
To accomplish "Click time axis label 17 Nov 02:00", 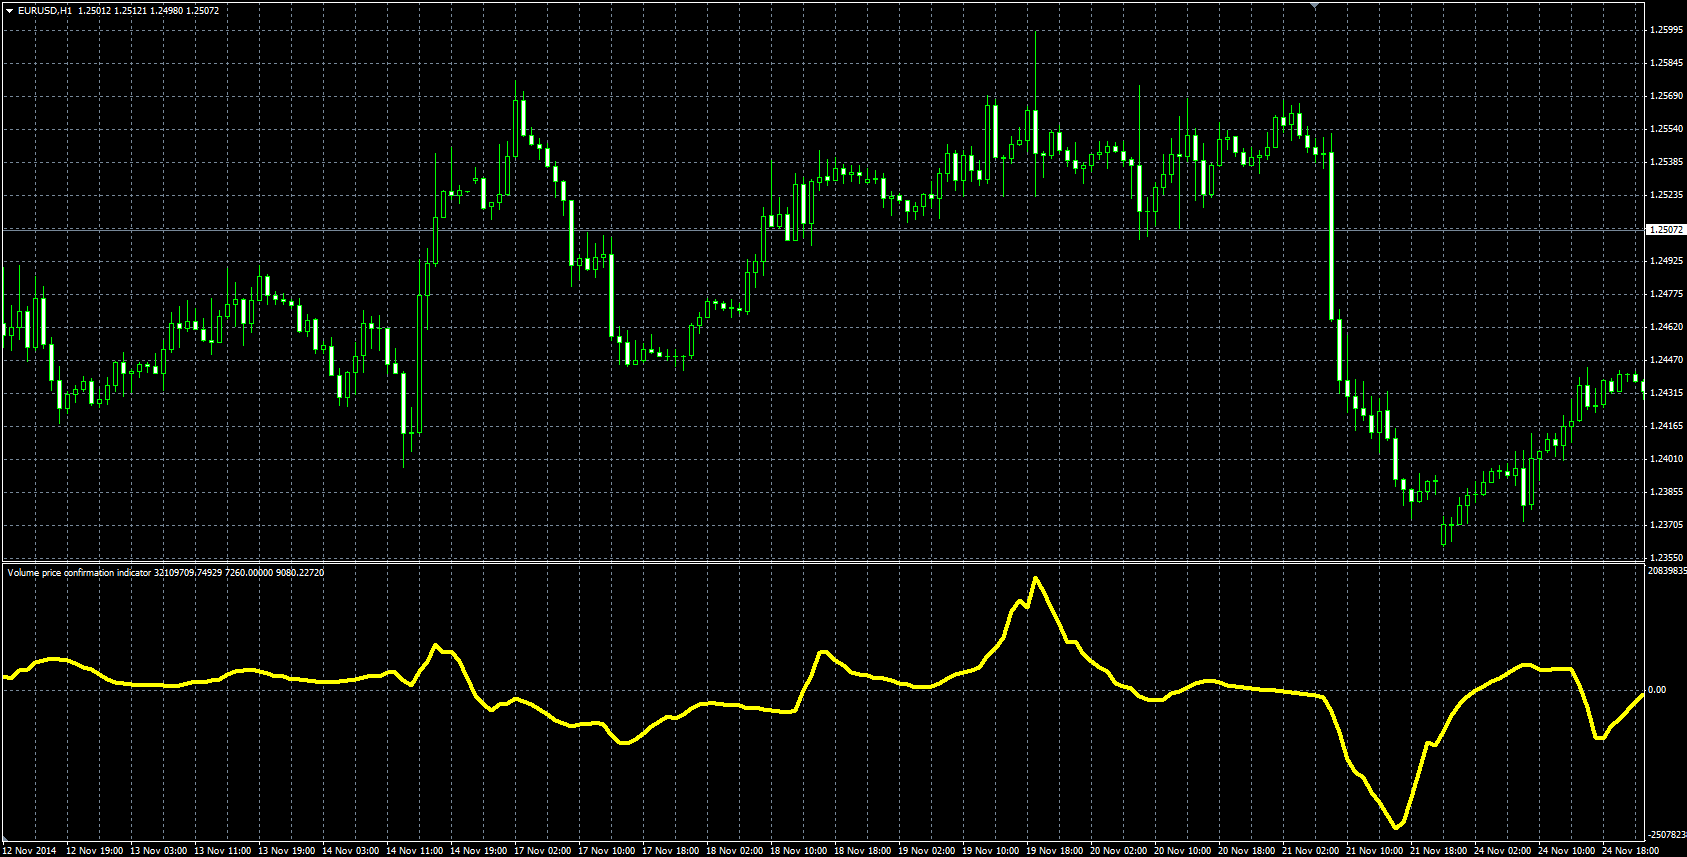I will 543,851.
